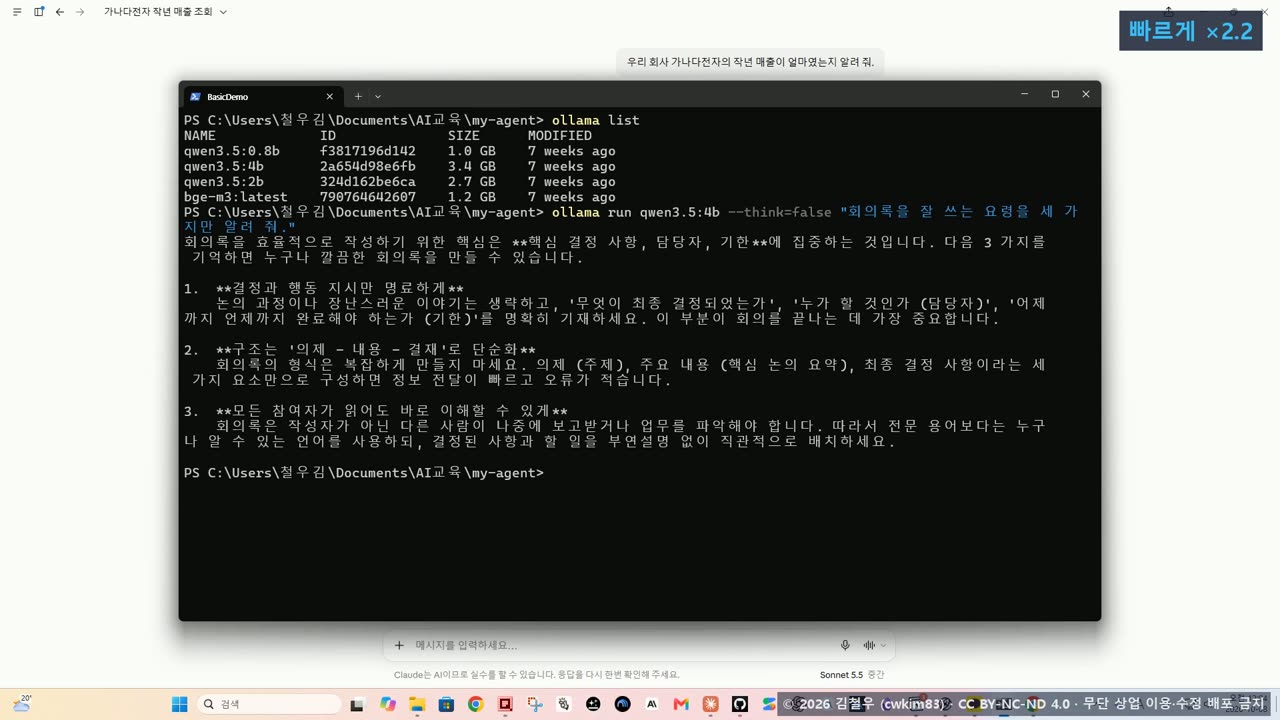1280x720 pixels.
Task: Open the orange Claude app taskbar icon
Action: tap(710, 704)
